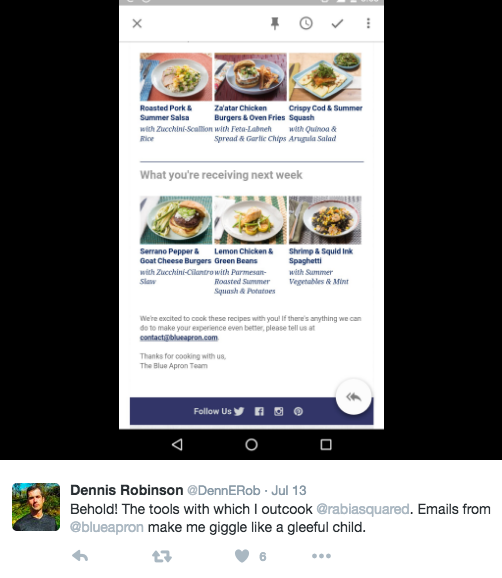The height and width of the screenshot is (578, 502).
Task: Open Blue Apron's Twitter icon in footer
Action: 239,411
